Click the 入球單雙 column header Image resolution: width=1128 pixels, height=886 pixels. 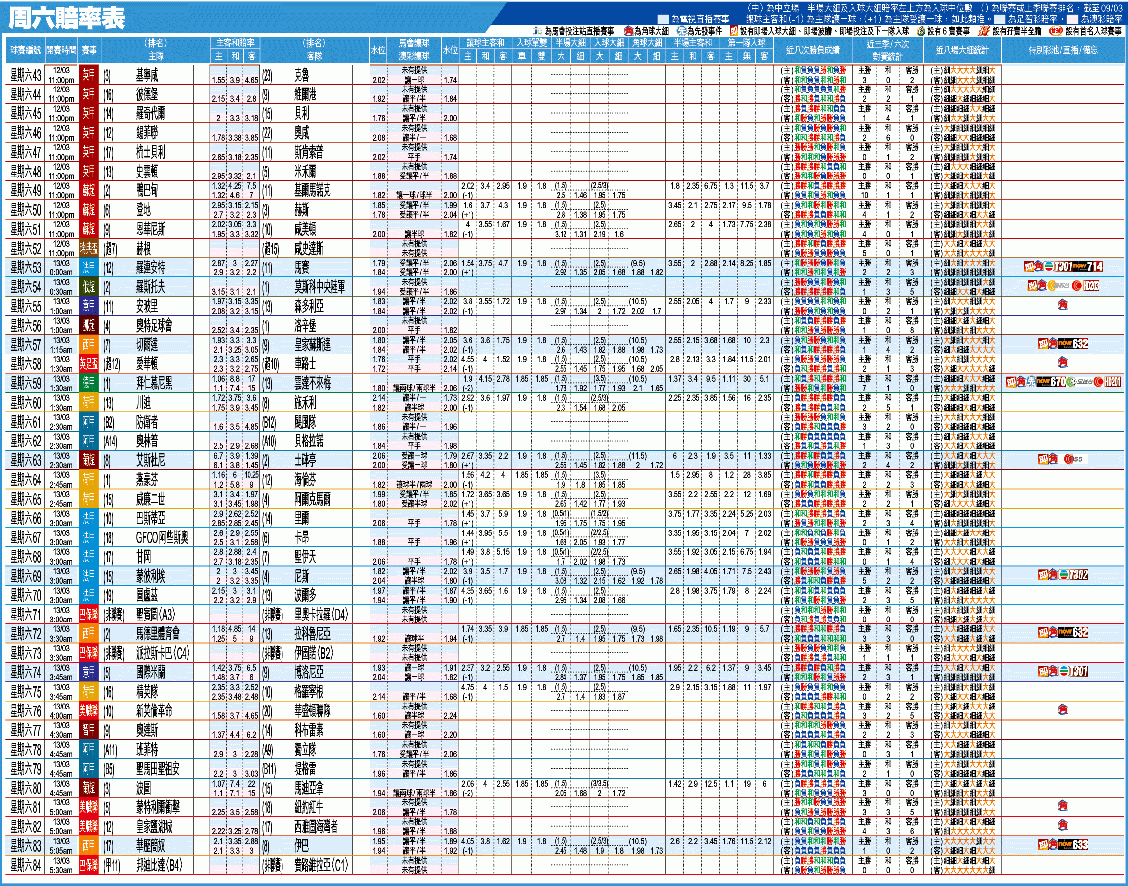click(532, 43)
